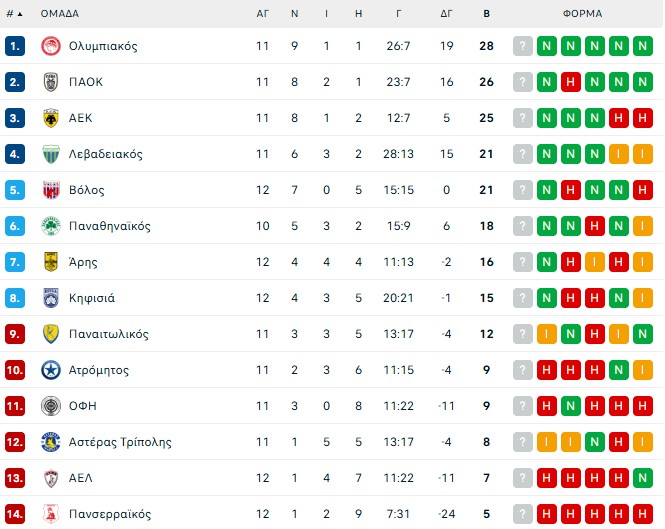Click the ΟΦΗ team badge icon
This screenshot has width=665, height=529.
click(x=51, y=406)
